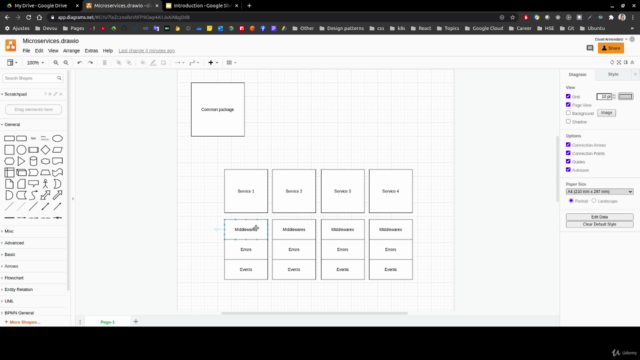Viewport: 640px width, 360px height.
Task: Toggle the Autosave checkbox
Action: 568,170
